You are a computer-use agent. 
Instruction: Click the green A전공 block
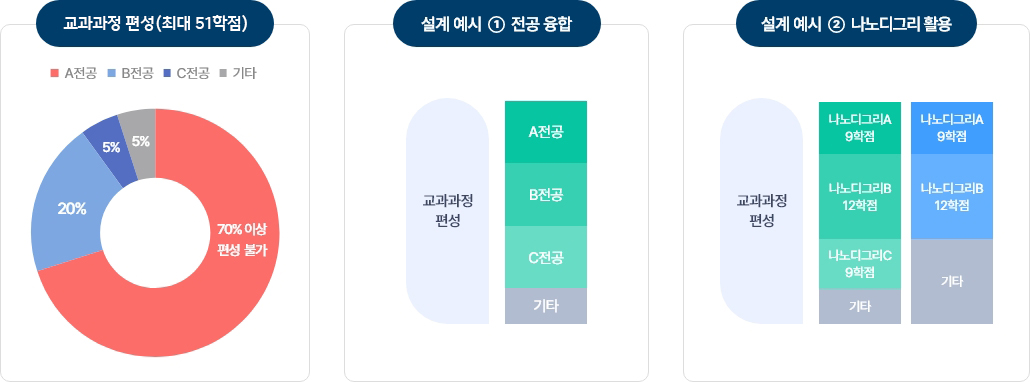546,132
